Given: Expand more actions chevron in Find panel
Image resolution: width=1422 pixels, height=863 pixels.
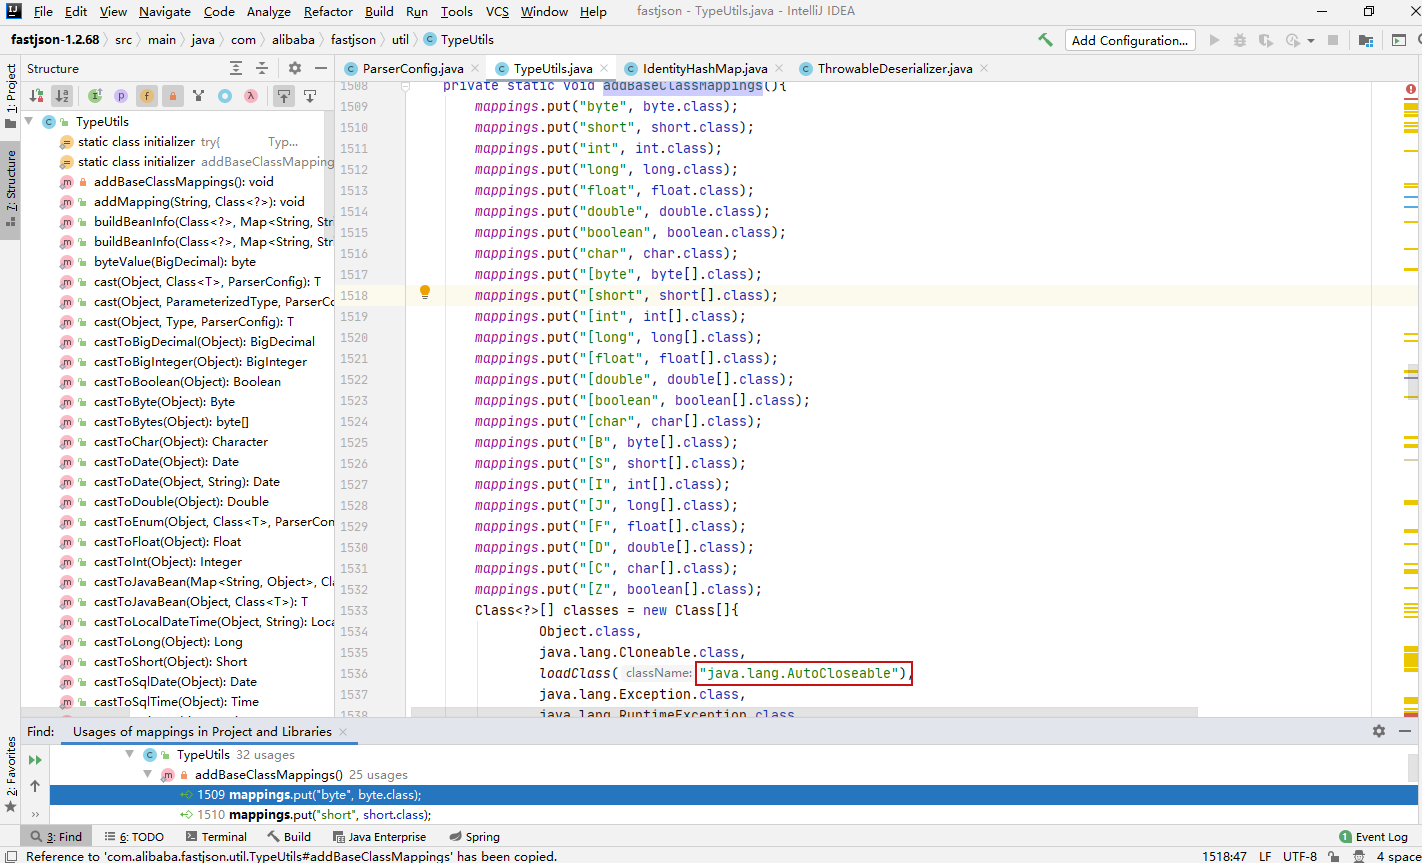Looking at the screenshot, I should tap(35, 814).
